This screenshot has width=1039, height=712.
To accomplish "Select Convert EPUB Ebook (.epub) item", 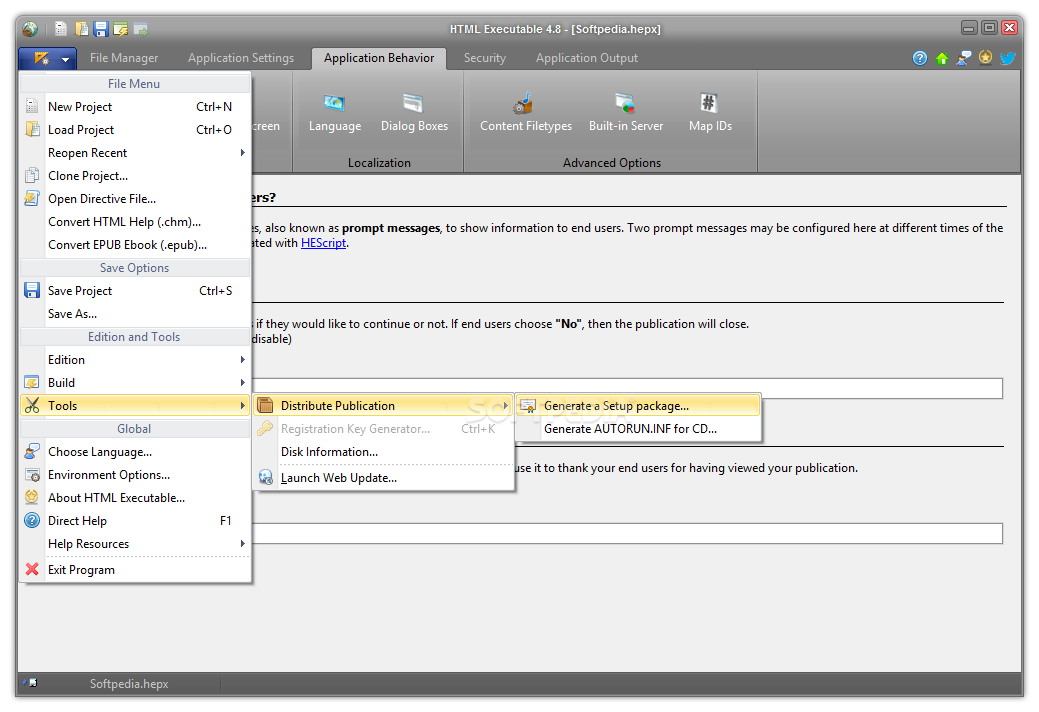I will click(x=135, y=245).
